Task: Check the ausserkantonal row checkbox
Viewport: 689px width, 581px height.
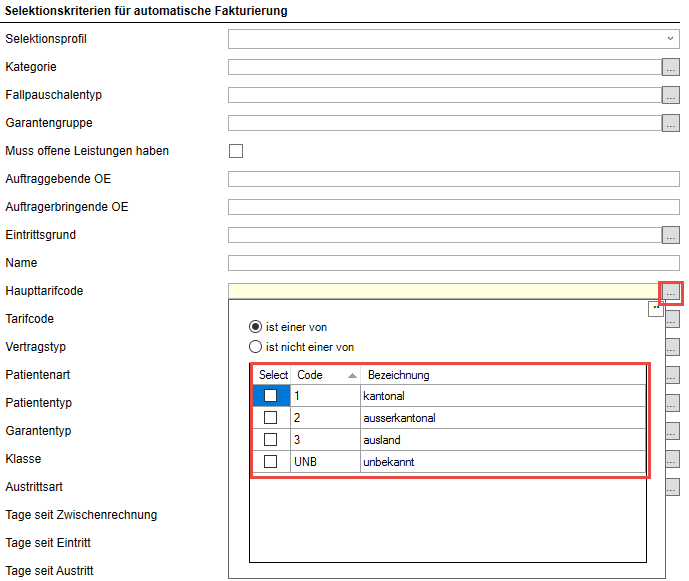Action: click(x=270, y=418)
